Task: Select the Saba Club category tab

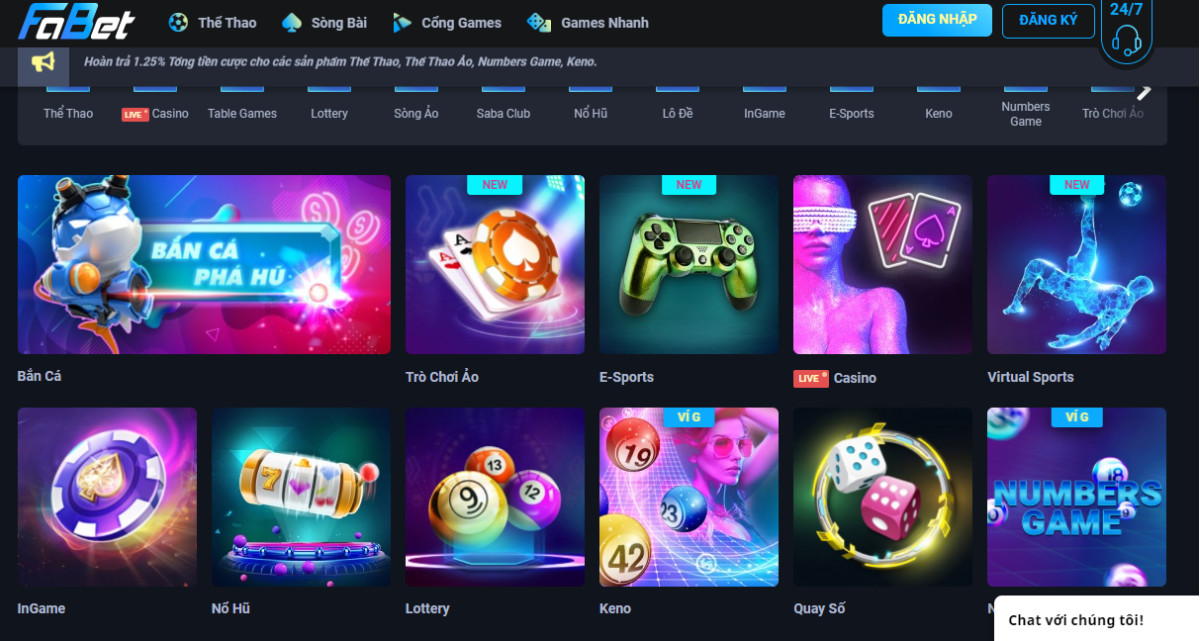Action: click(x=503, y=113)
